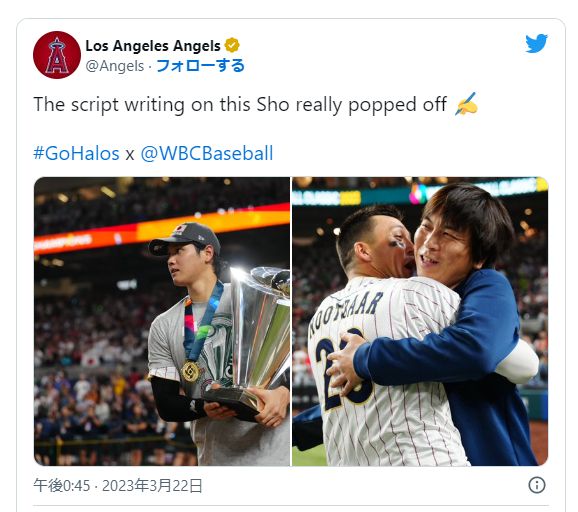Open the left photo of player holding trophy
This screenshot has height=512, width=578.
(x=162, y=321)
